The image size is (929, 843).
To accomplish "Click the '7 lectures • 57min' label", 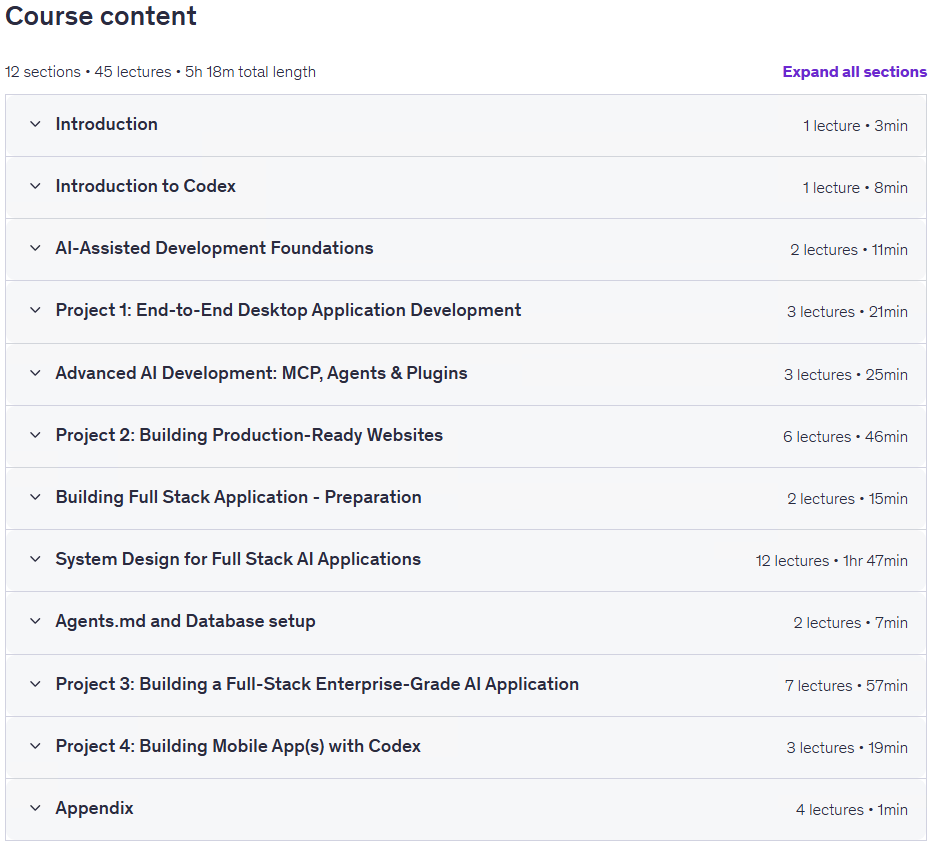I will pyautogui.click(x=846, y=686).
